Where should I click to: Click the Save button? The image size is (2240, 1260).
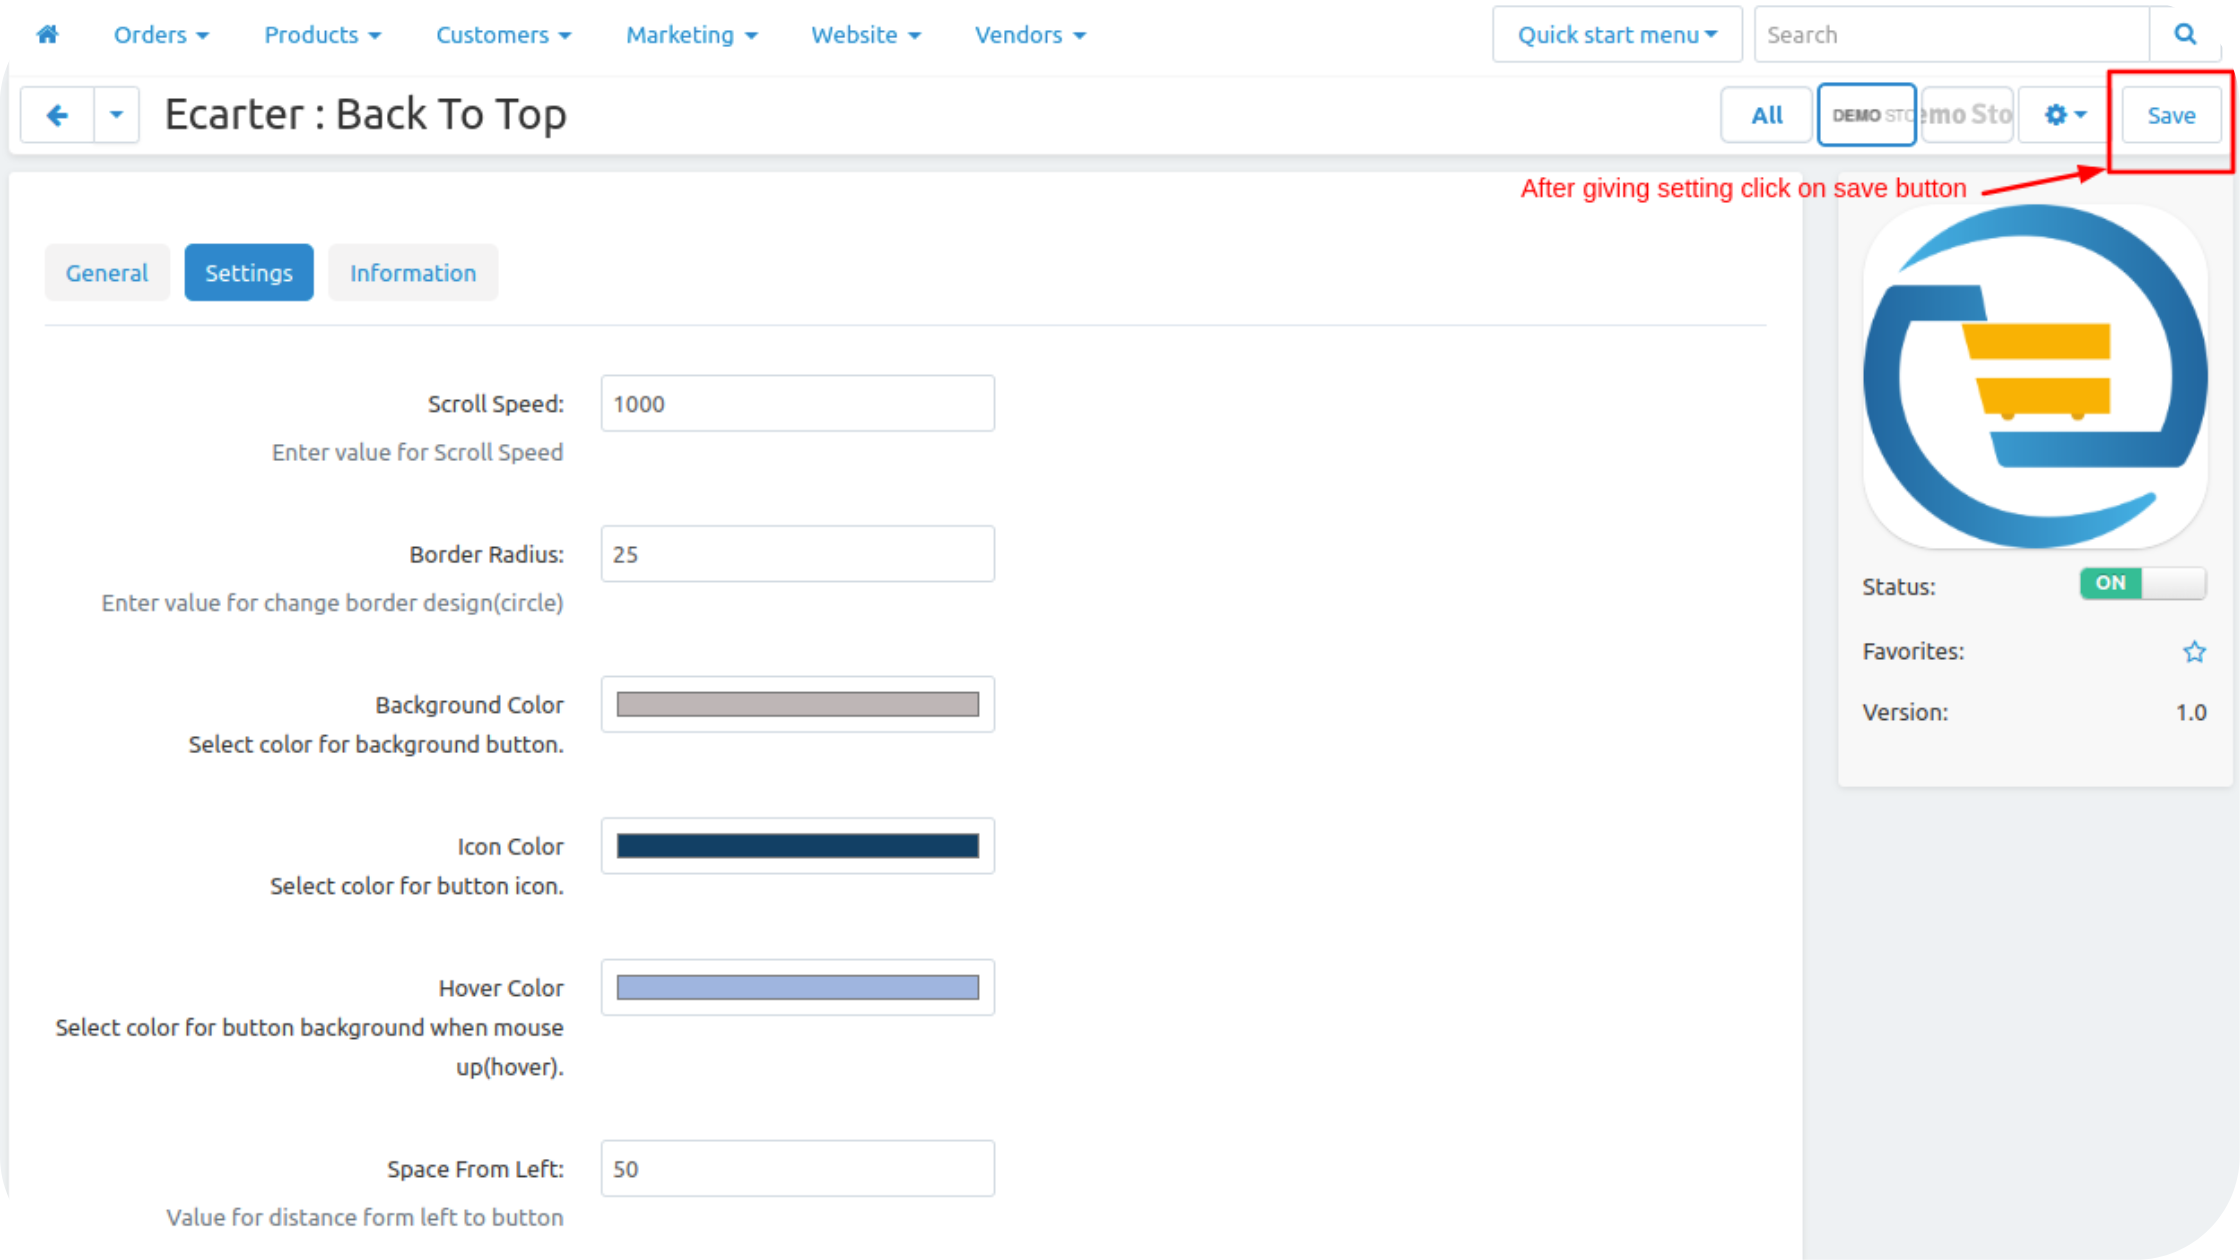2170,116
